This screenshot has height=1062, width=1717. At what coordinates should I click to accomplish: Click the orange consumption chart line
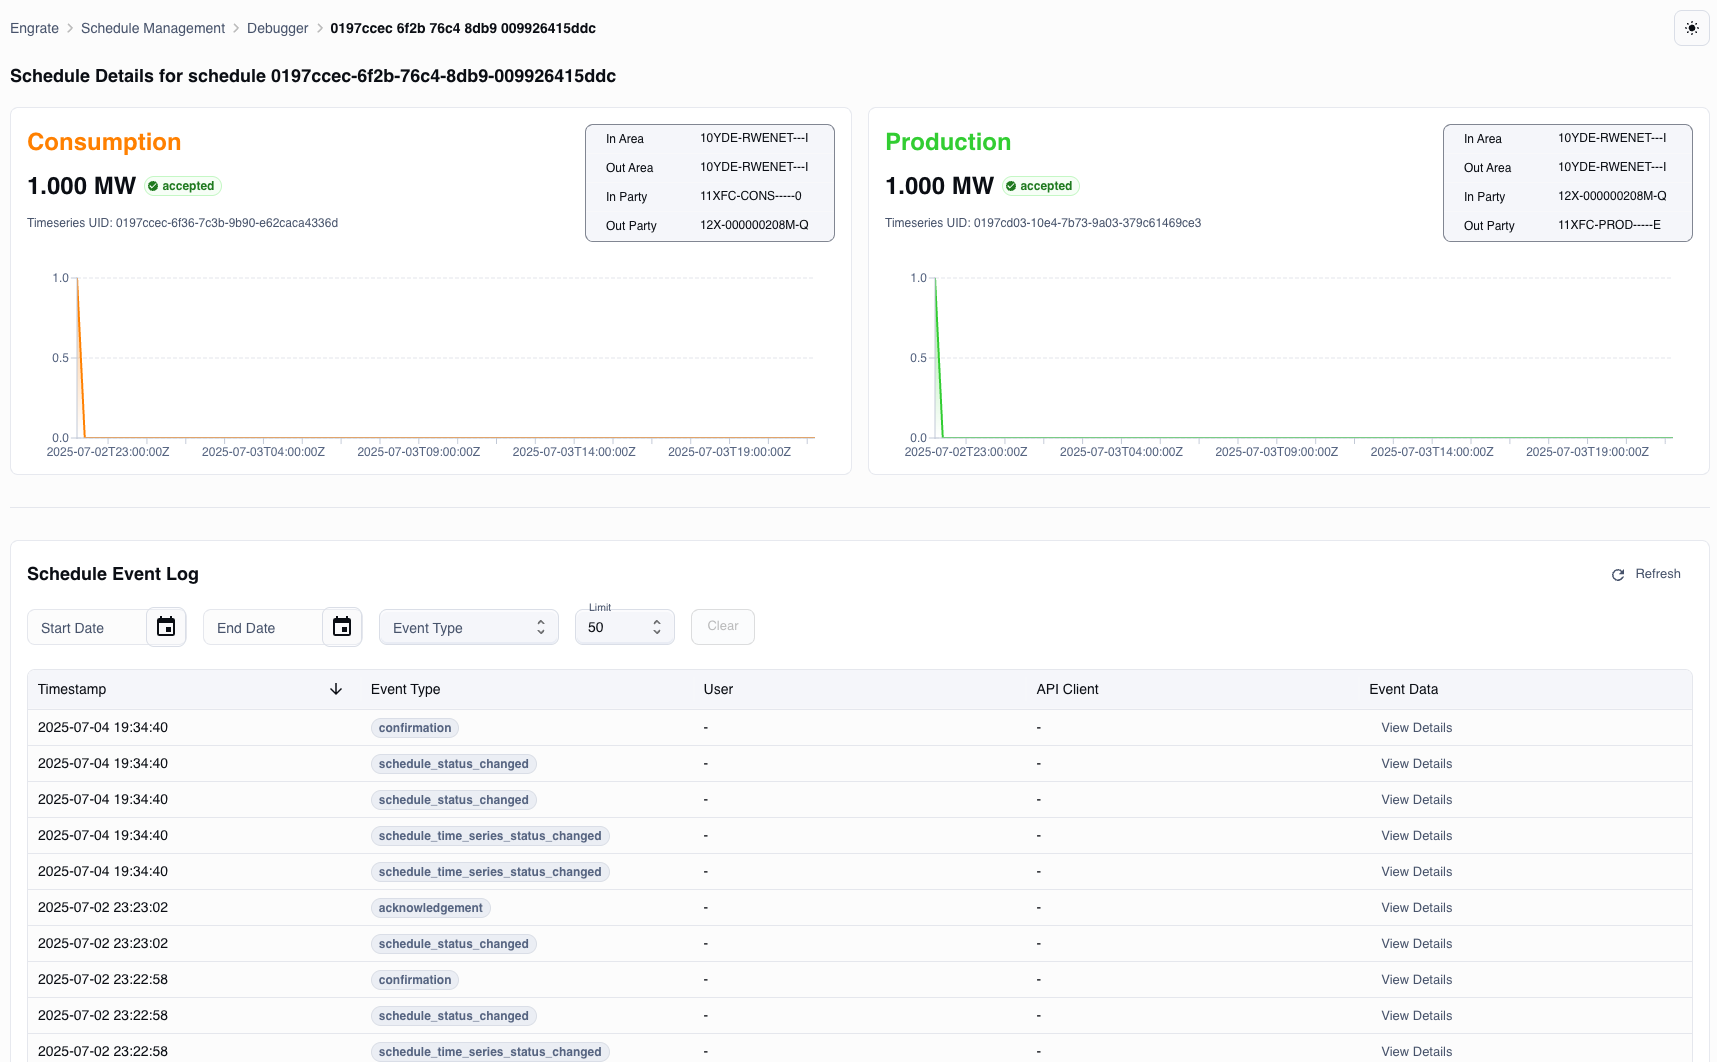[81, 358]
